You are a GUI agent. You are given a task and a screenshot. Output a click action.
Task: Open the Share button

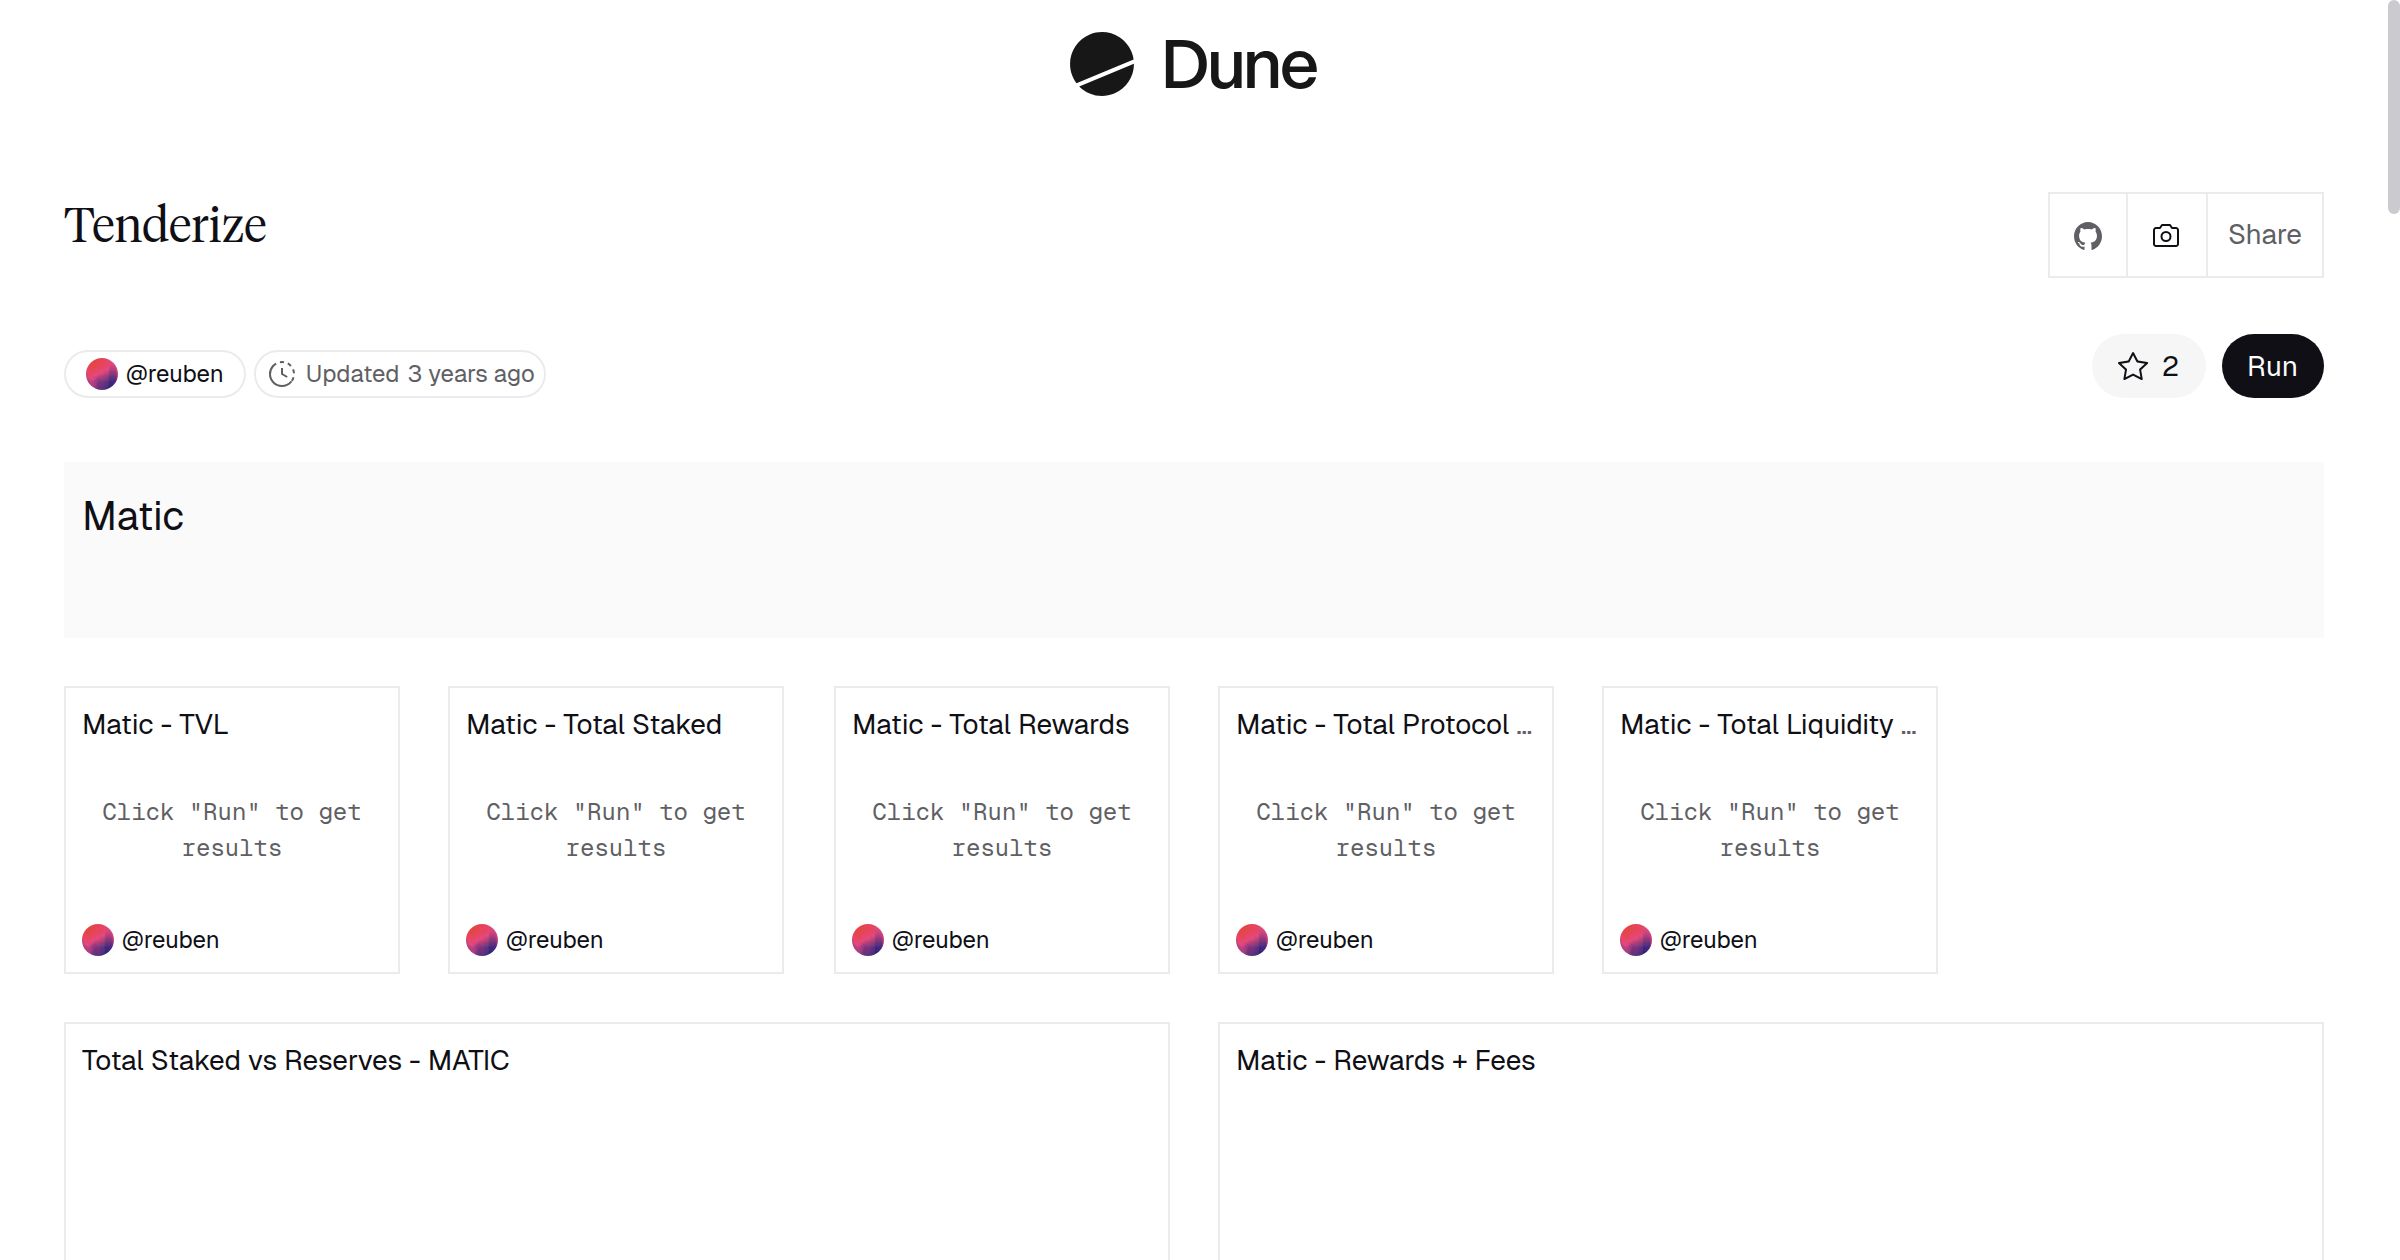coord(2264,236)
